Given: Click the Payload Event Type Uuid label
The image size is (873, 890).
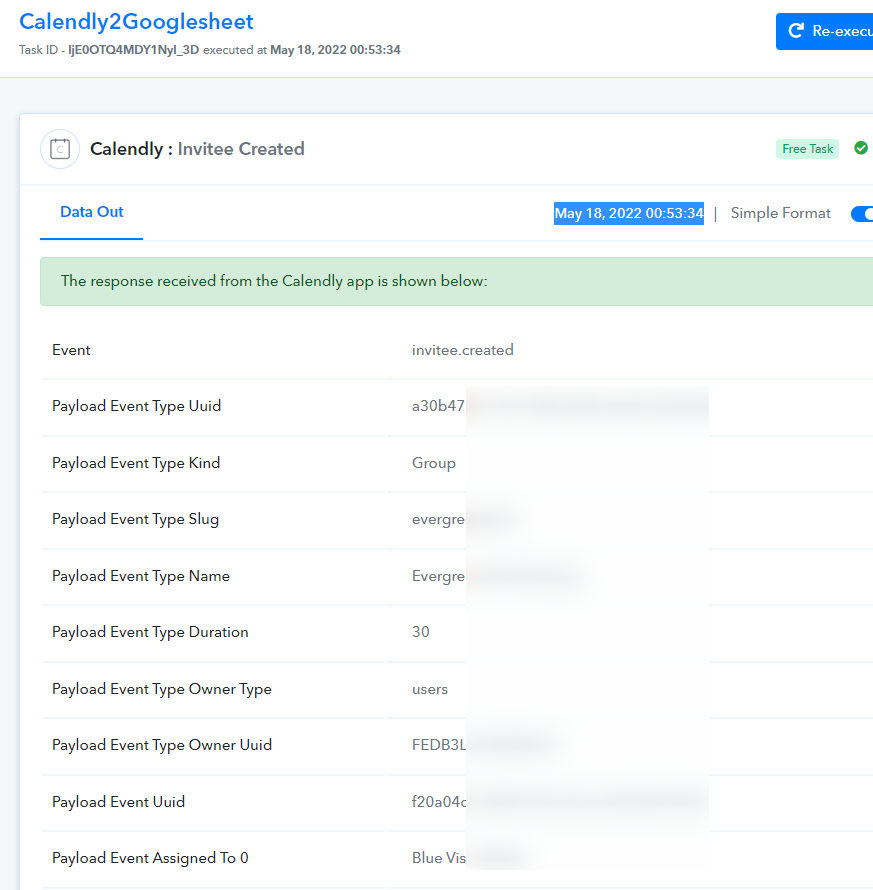Looking at the screenshot, I should click(136, 406).
